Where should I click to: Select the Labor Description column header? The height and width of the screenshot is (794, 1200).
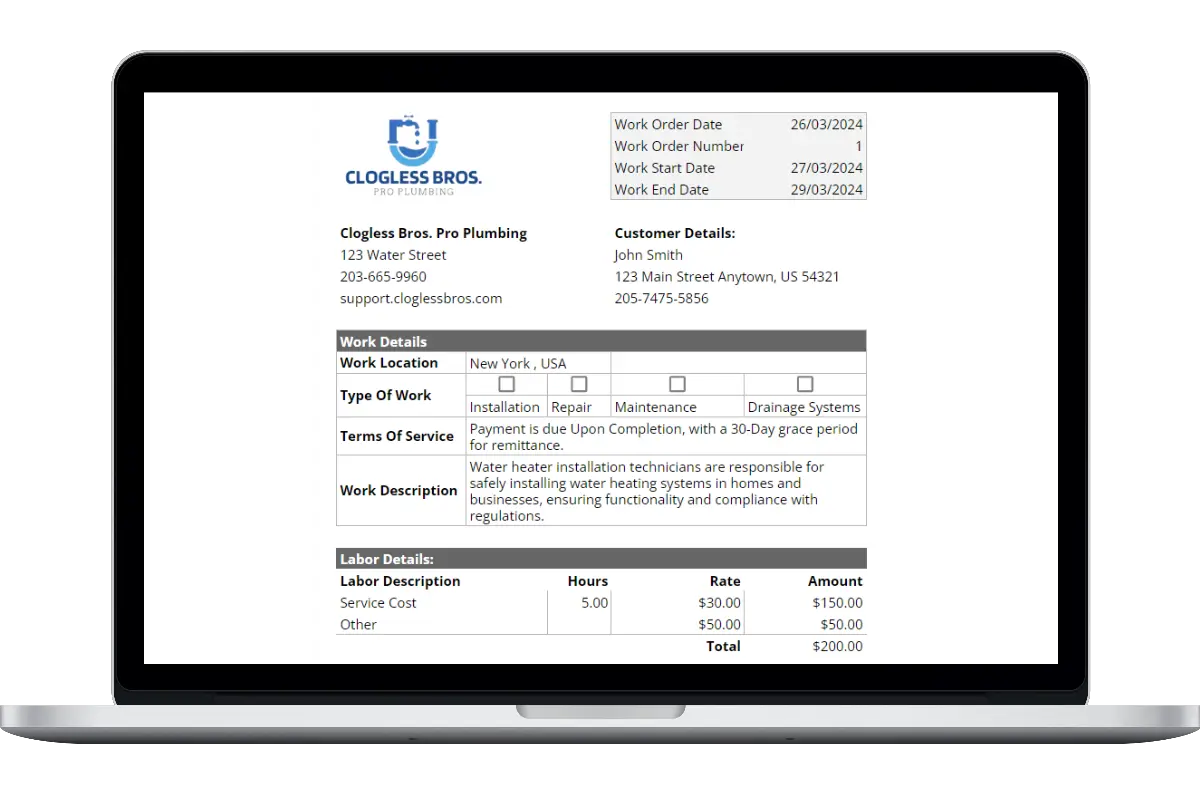point(400,581)
